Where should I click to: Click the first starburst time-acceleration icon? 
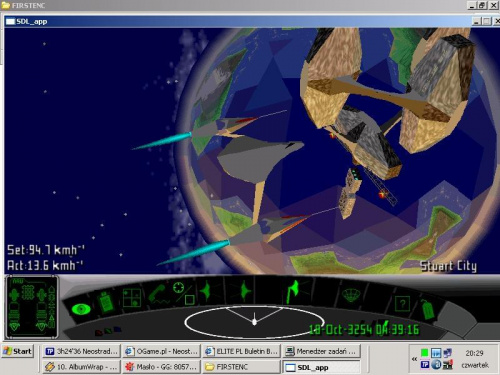click(x=207, y=291)
